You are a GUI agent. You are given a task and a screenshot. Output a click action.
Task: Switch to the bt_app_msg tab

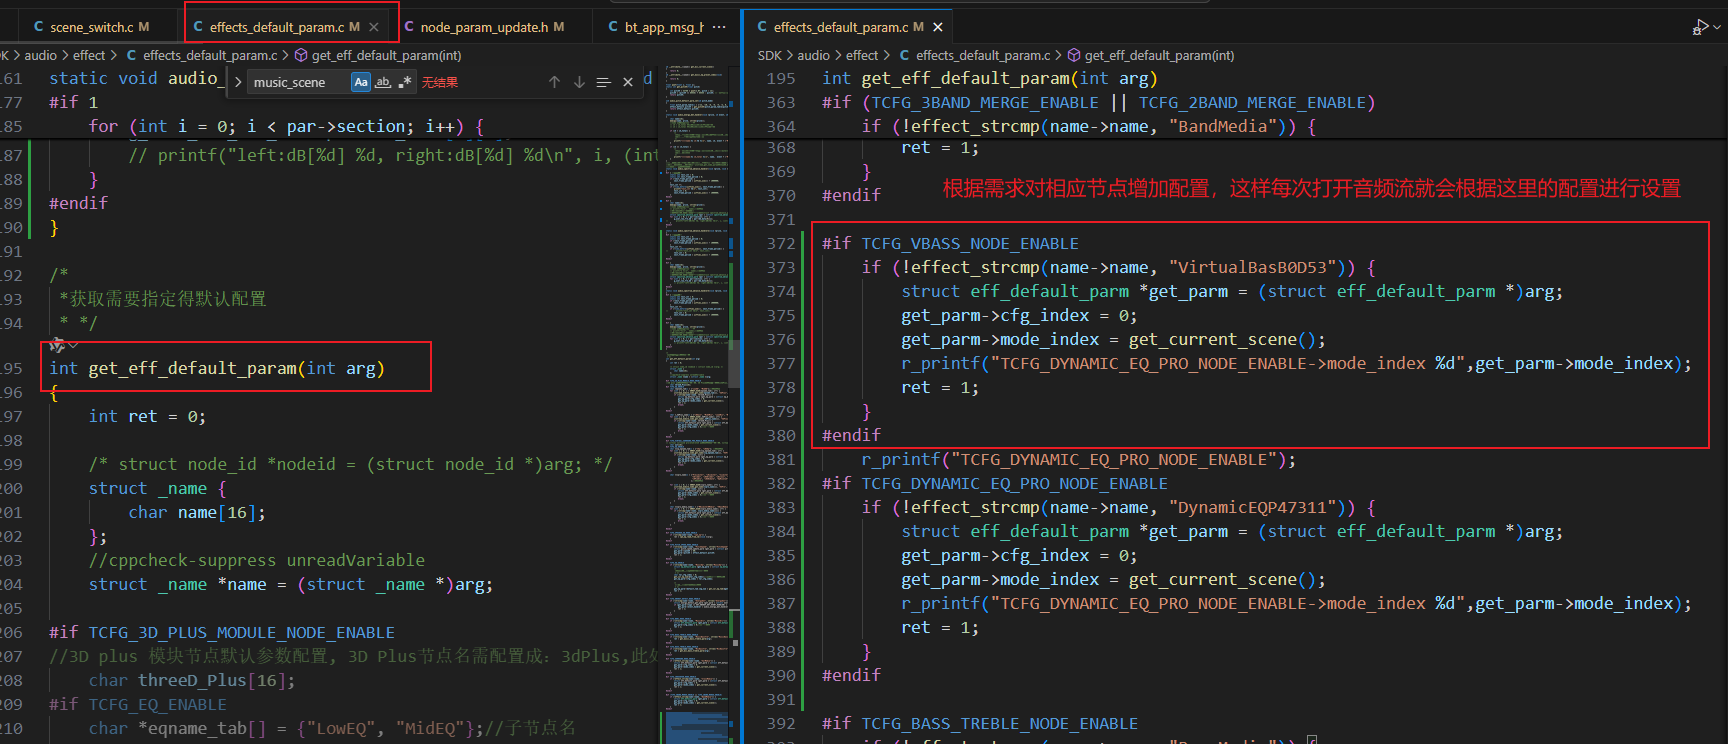[655, 27]
